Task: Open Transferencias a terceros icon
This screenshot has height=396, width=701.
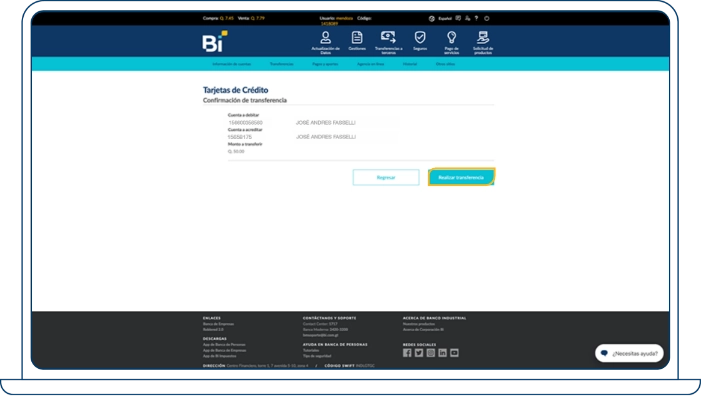Action: click(389, 42)
